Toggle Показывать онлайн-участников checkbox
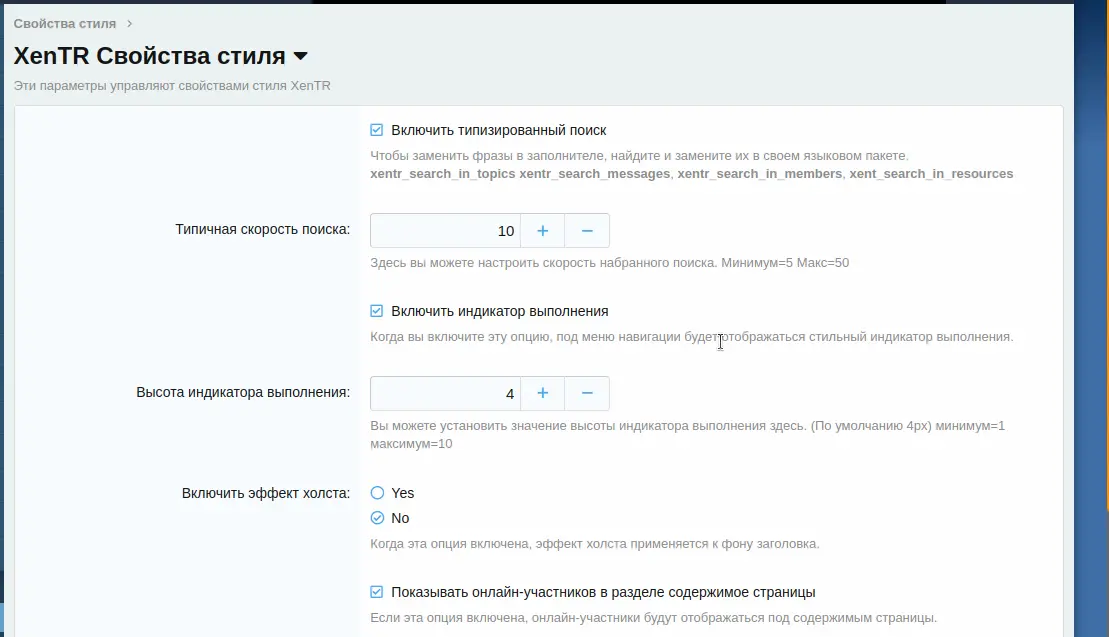 [377, 592]
